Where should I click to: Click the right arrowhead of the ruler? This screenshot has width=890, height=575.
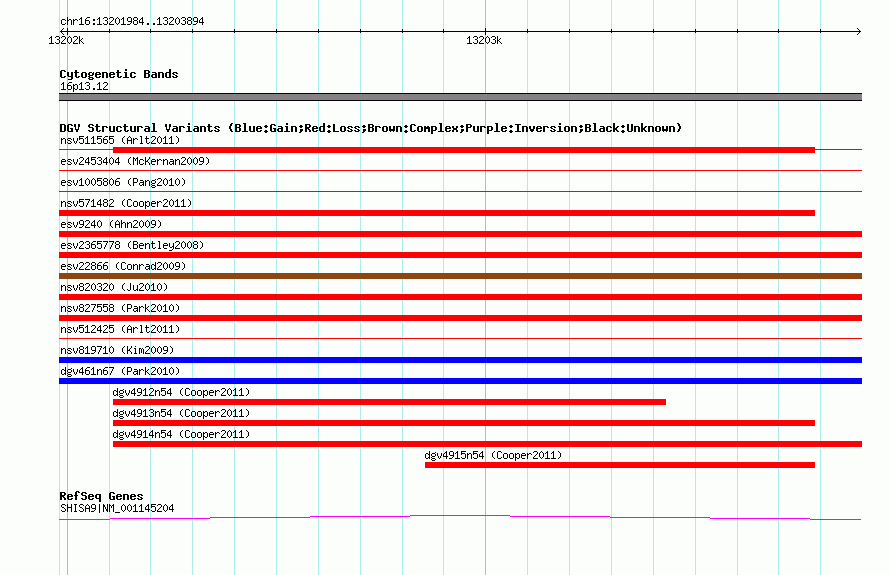[859, 31]
